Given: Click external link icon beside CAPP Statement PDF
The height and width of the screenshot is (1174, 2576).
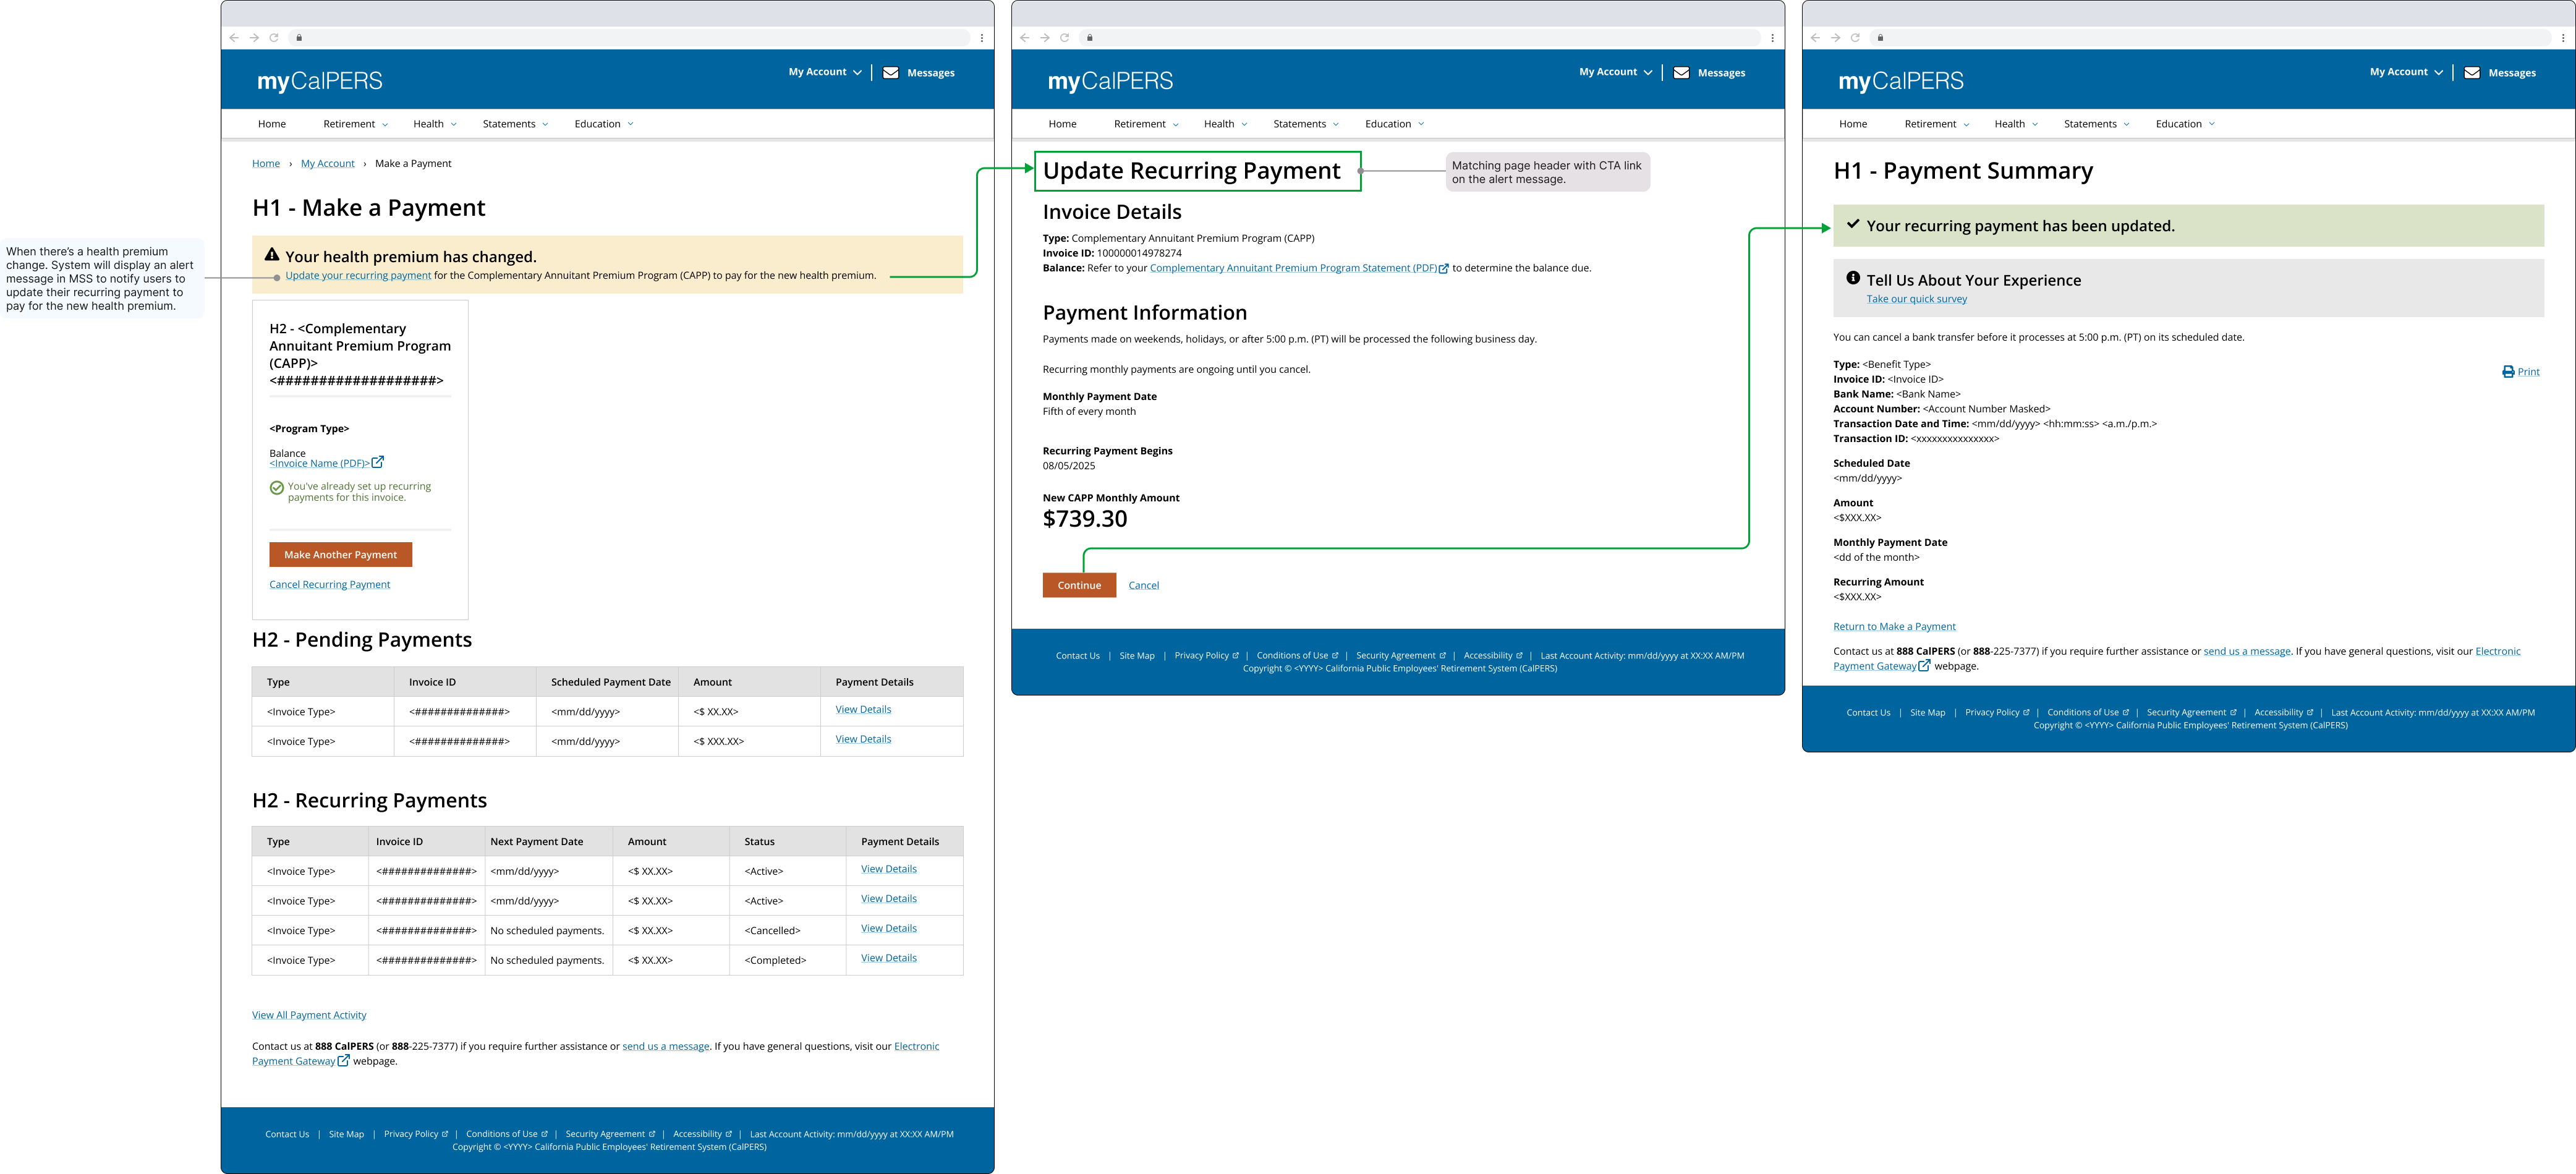Looking at the screenshot, I should click(x=1443, y=268).
